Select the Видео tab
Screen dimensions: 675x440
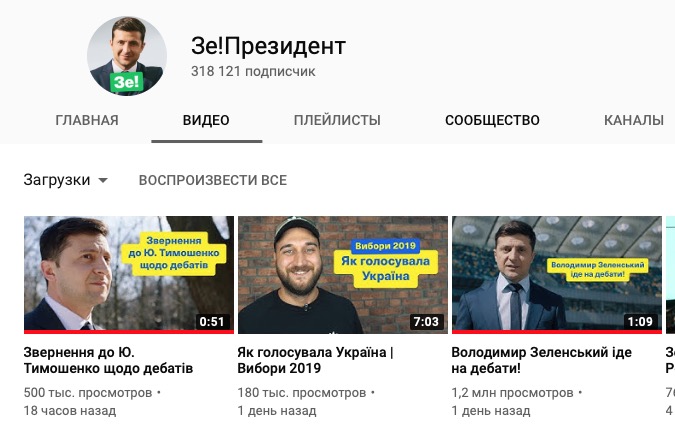point(206,120)
